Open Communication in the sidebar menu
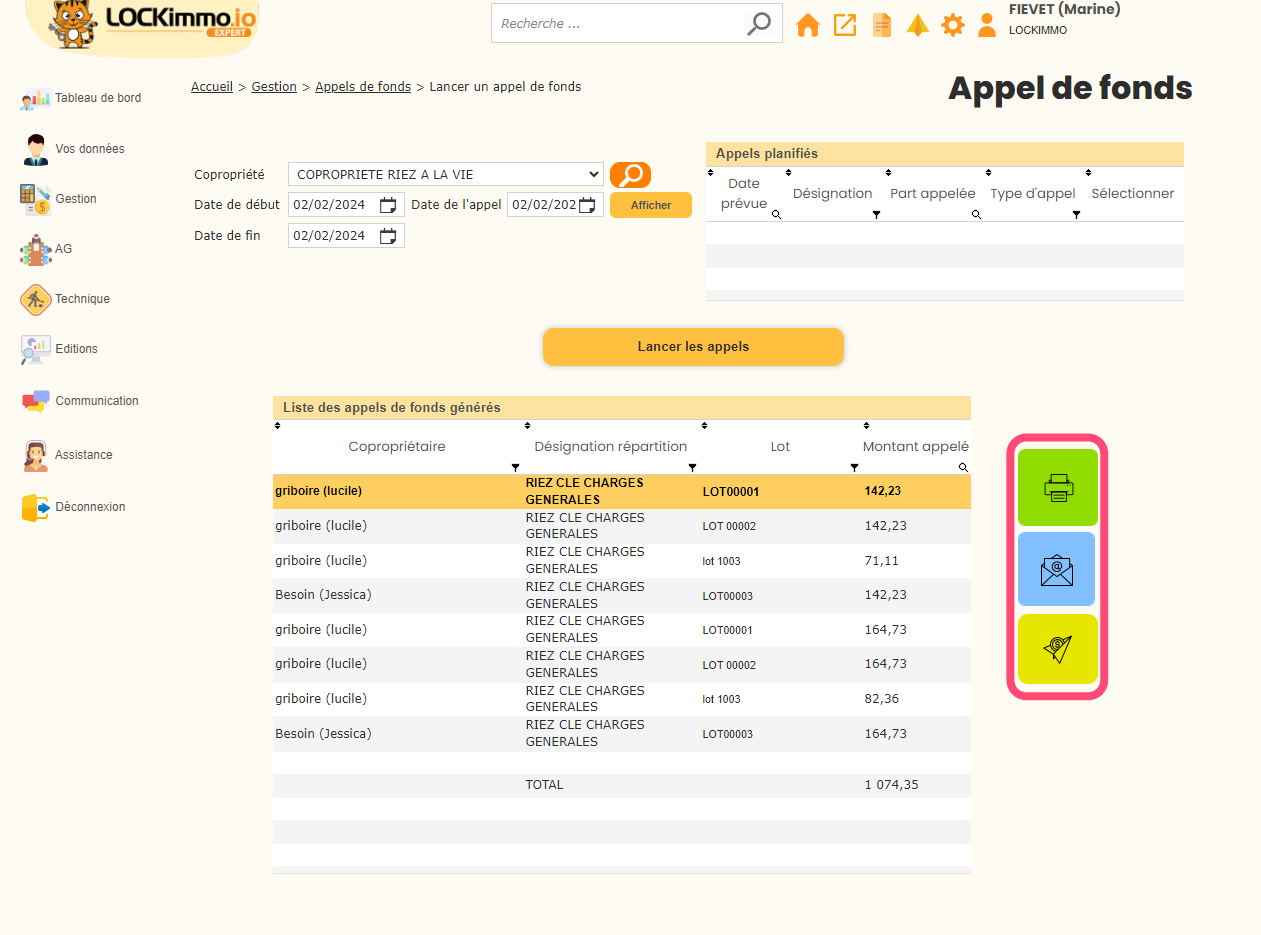 coord(96,401)
